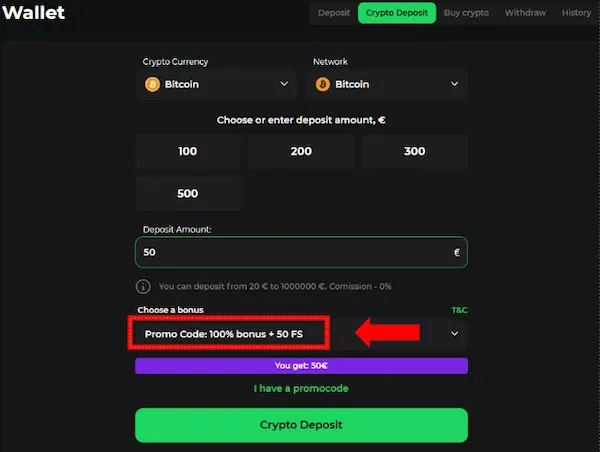Open the Choose a bonus dropdown
Image resolution: width=600 pixels, height=452 pixels.
[x=455, y=333]
